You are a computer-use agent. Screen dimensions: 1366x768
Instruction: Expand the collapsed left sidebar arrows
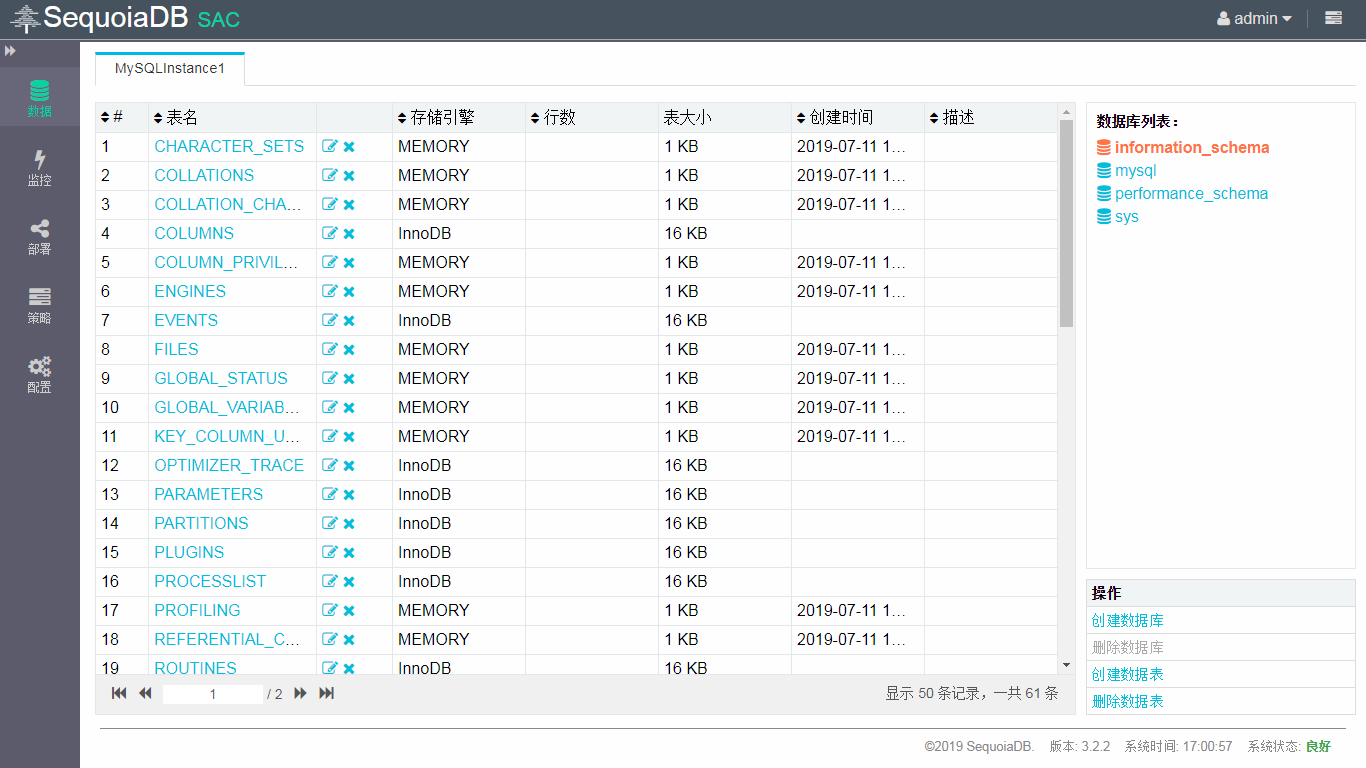click(11, 50)
